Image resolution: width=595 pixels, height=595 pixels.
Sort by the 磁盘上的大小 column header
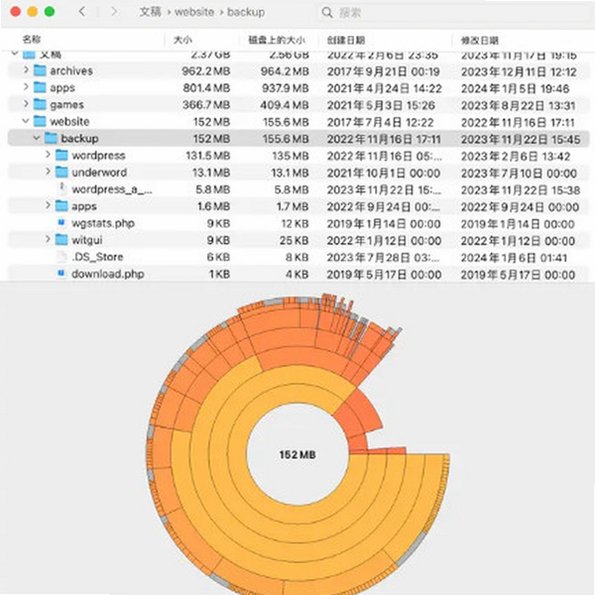click(276, 40)
